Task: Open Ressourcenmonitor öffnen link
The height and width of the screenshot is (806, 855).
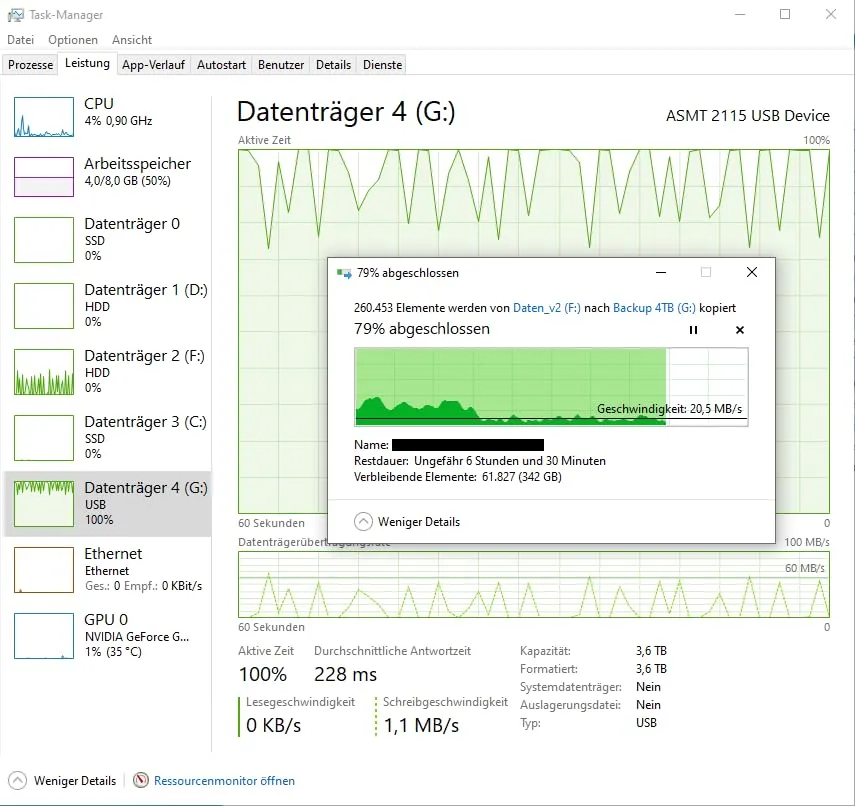Action: coord(224,781)
